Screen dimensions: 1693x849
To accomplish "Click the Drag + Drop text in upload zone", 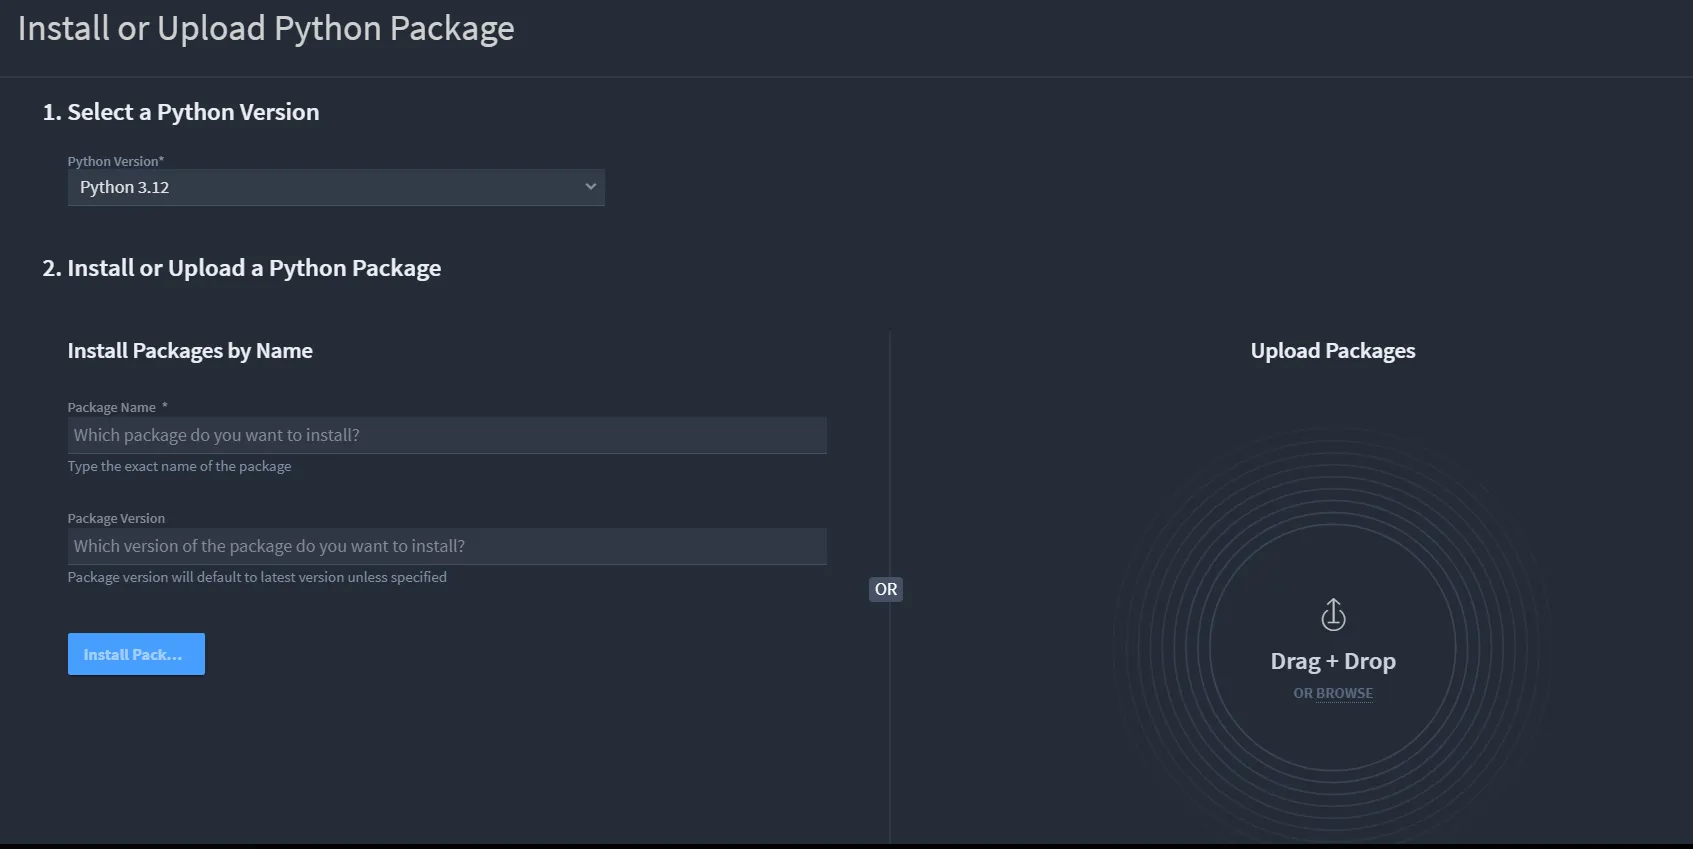I will [1333, 661].
